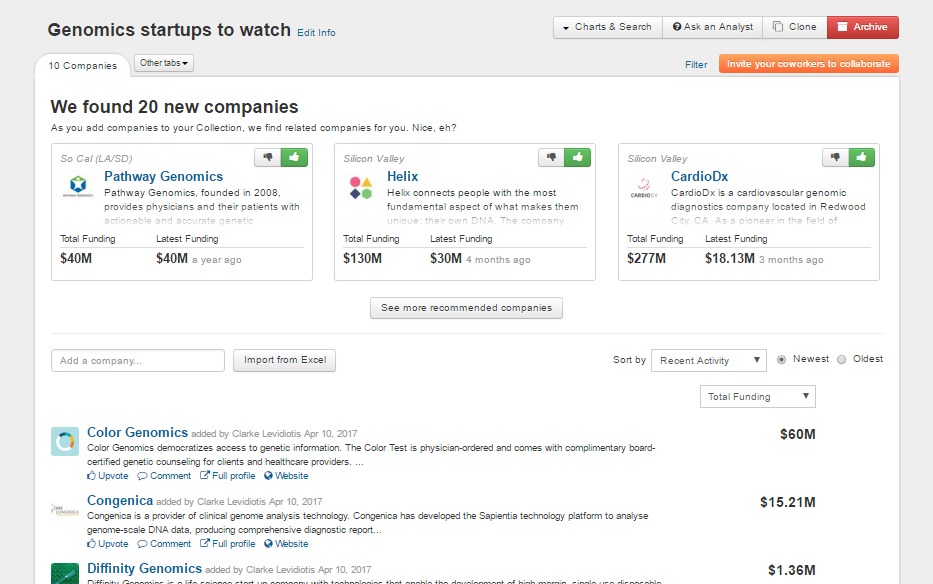Open the Charts & Search dropdown
933x584 pixels.
tap(607, 27)
